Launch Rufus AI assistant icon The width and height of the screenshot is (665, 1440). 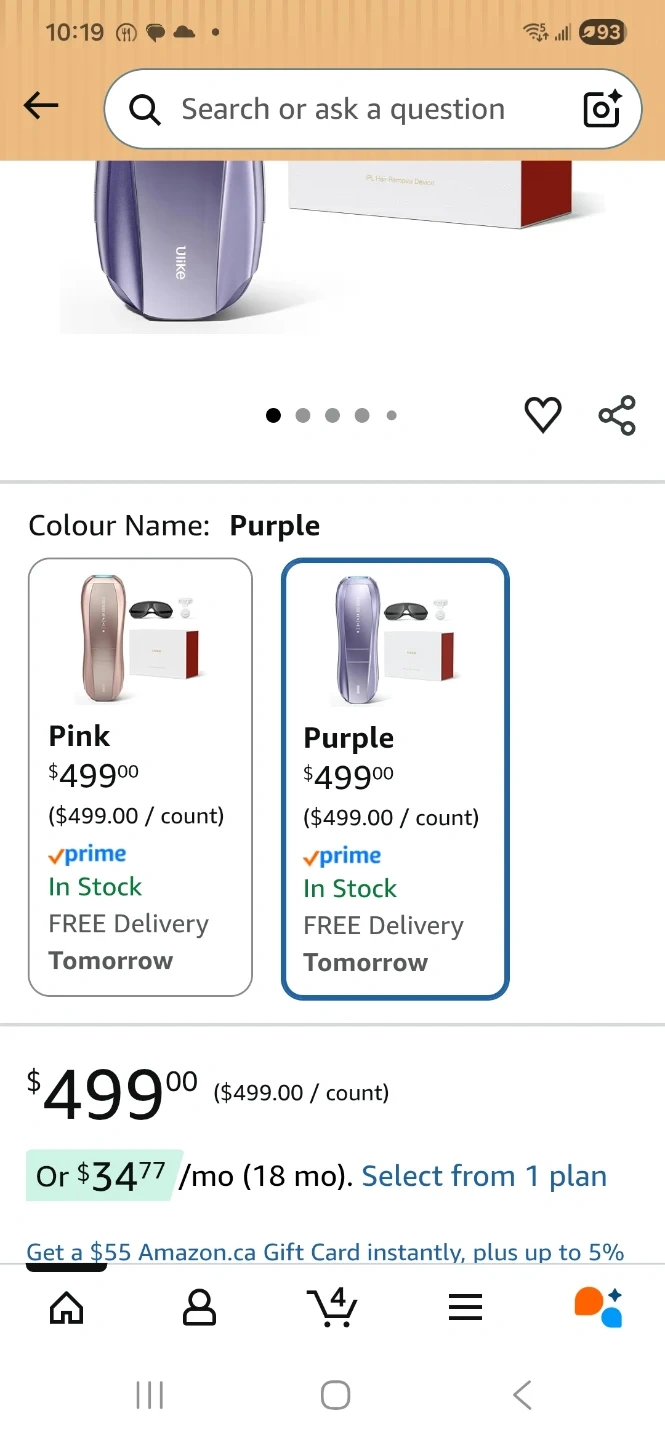point(598,1306)
